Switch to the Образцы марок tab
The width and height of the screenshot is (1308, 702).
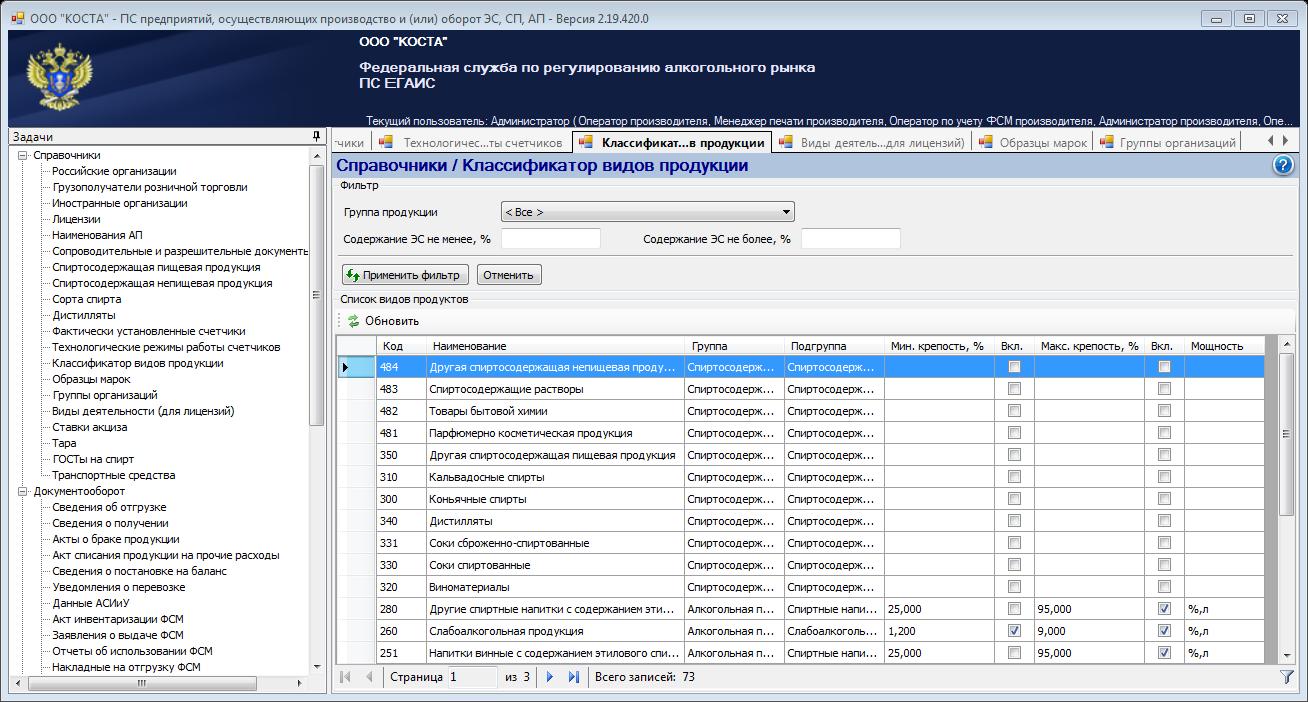tap(1042, 143)
